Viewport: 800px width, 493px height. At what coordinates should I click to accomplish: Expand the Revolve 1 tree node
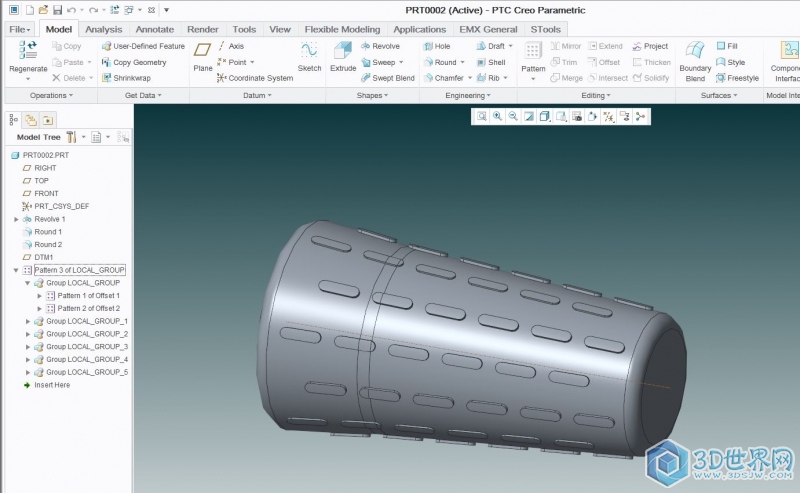16,219
